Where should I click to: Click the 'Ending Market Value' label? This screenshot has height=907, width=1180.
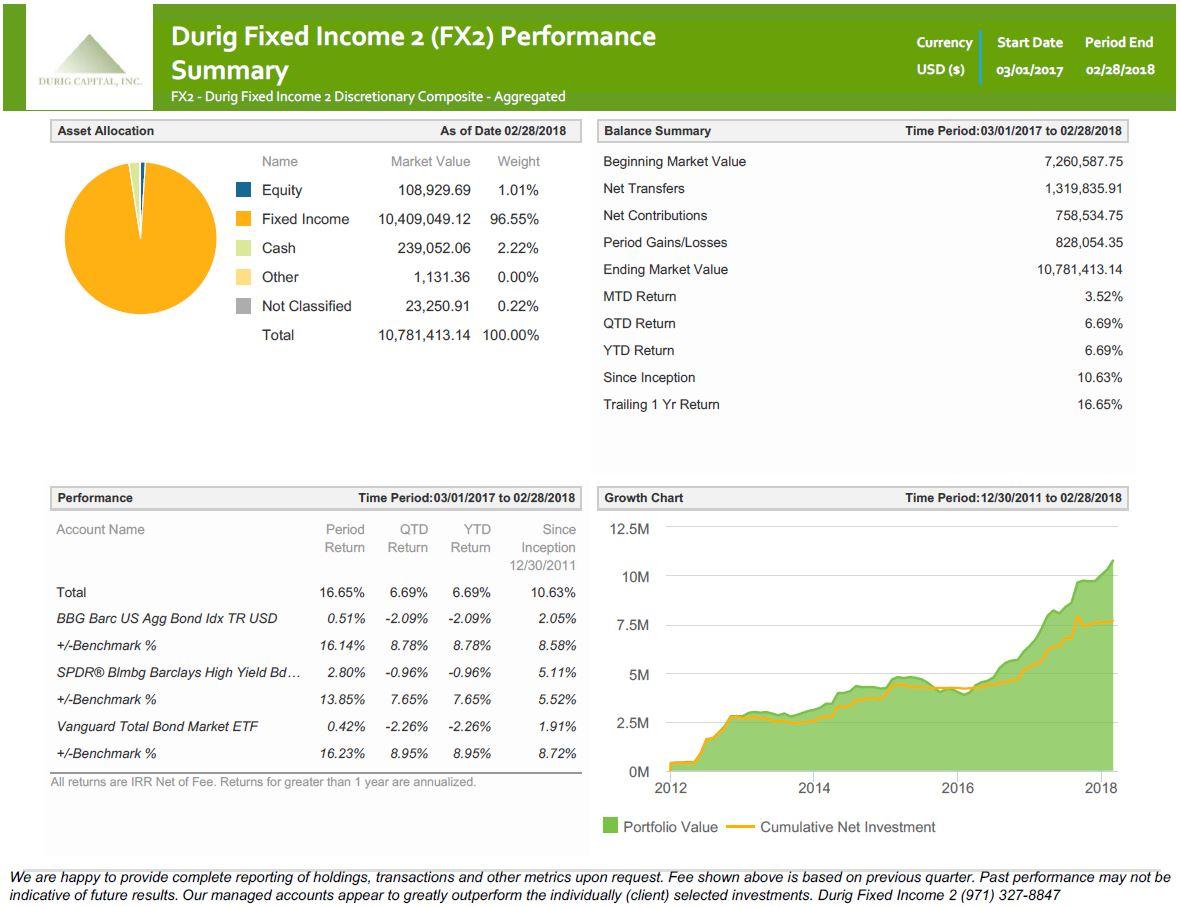pyautogui.click(x=665, y=269)
